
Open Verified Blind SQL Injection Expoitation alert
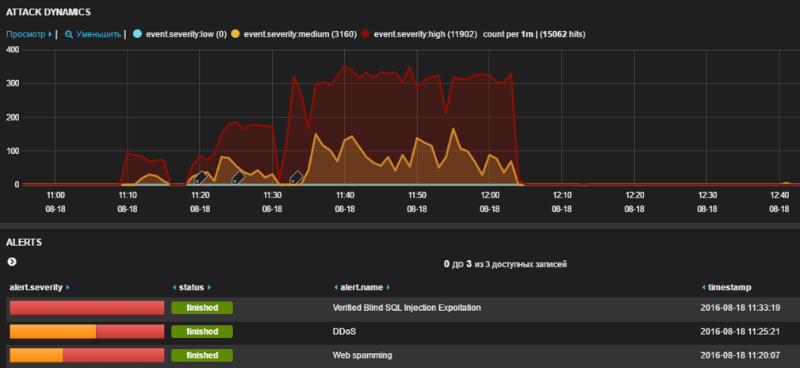coord(407,308)
